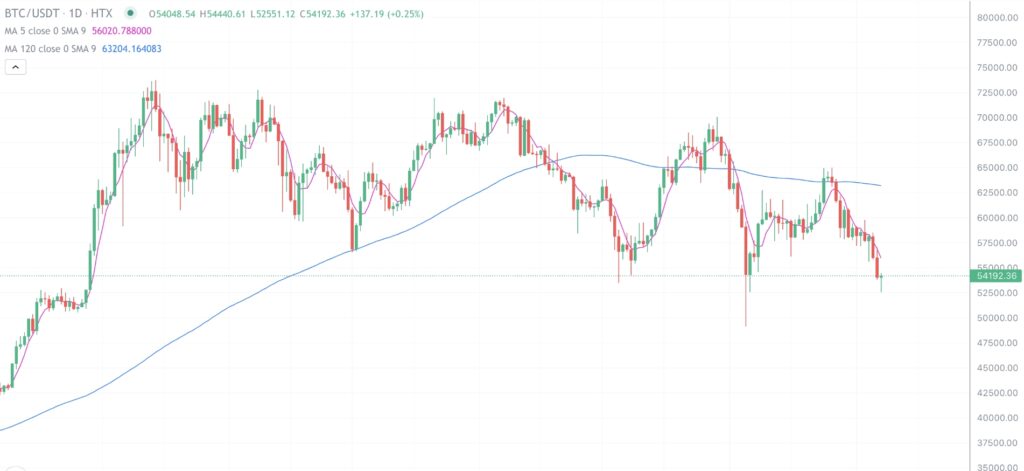Click the green market status dot
1024x471 pixels.
132,15
